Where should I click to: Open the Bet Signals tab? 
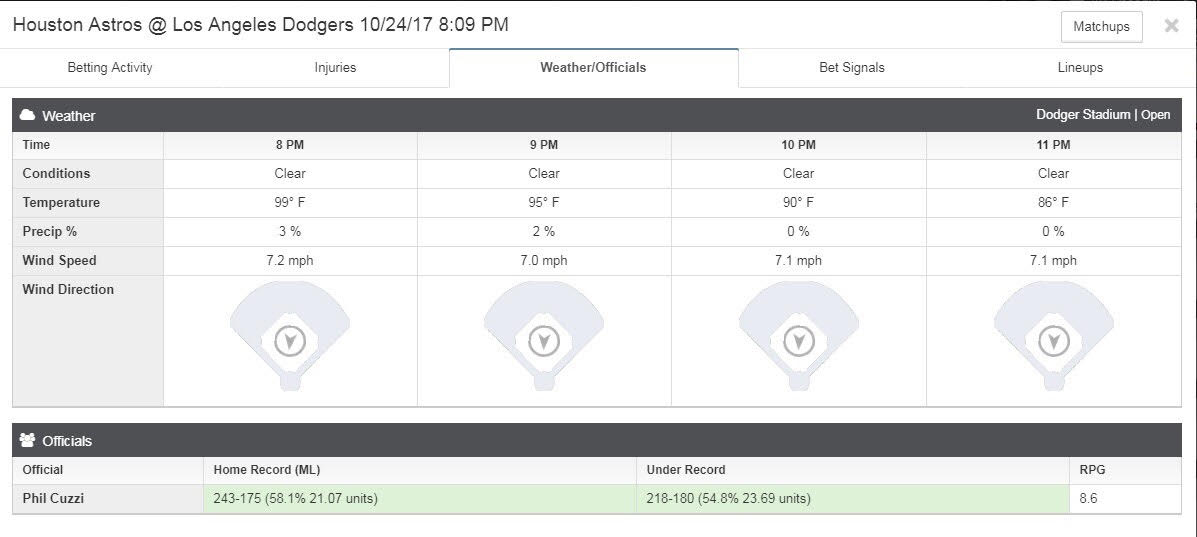(x=851, y=67)
